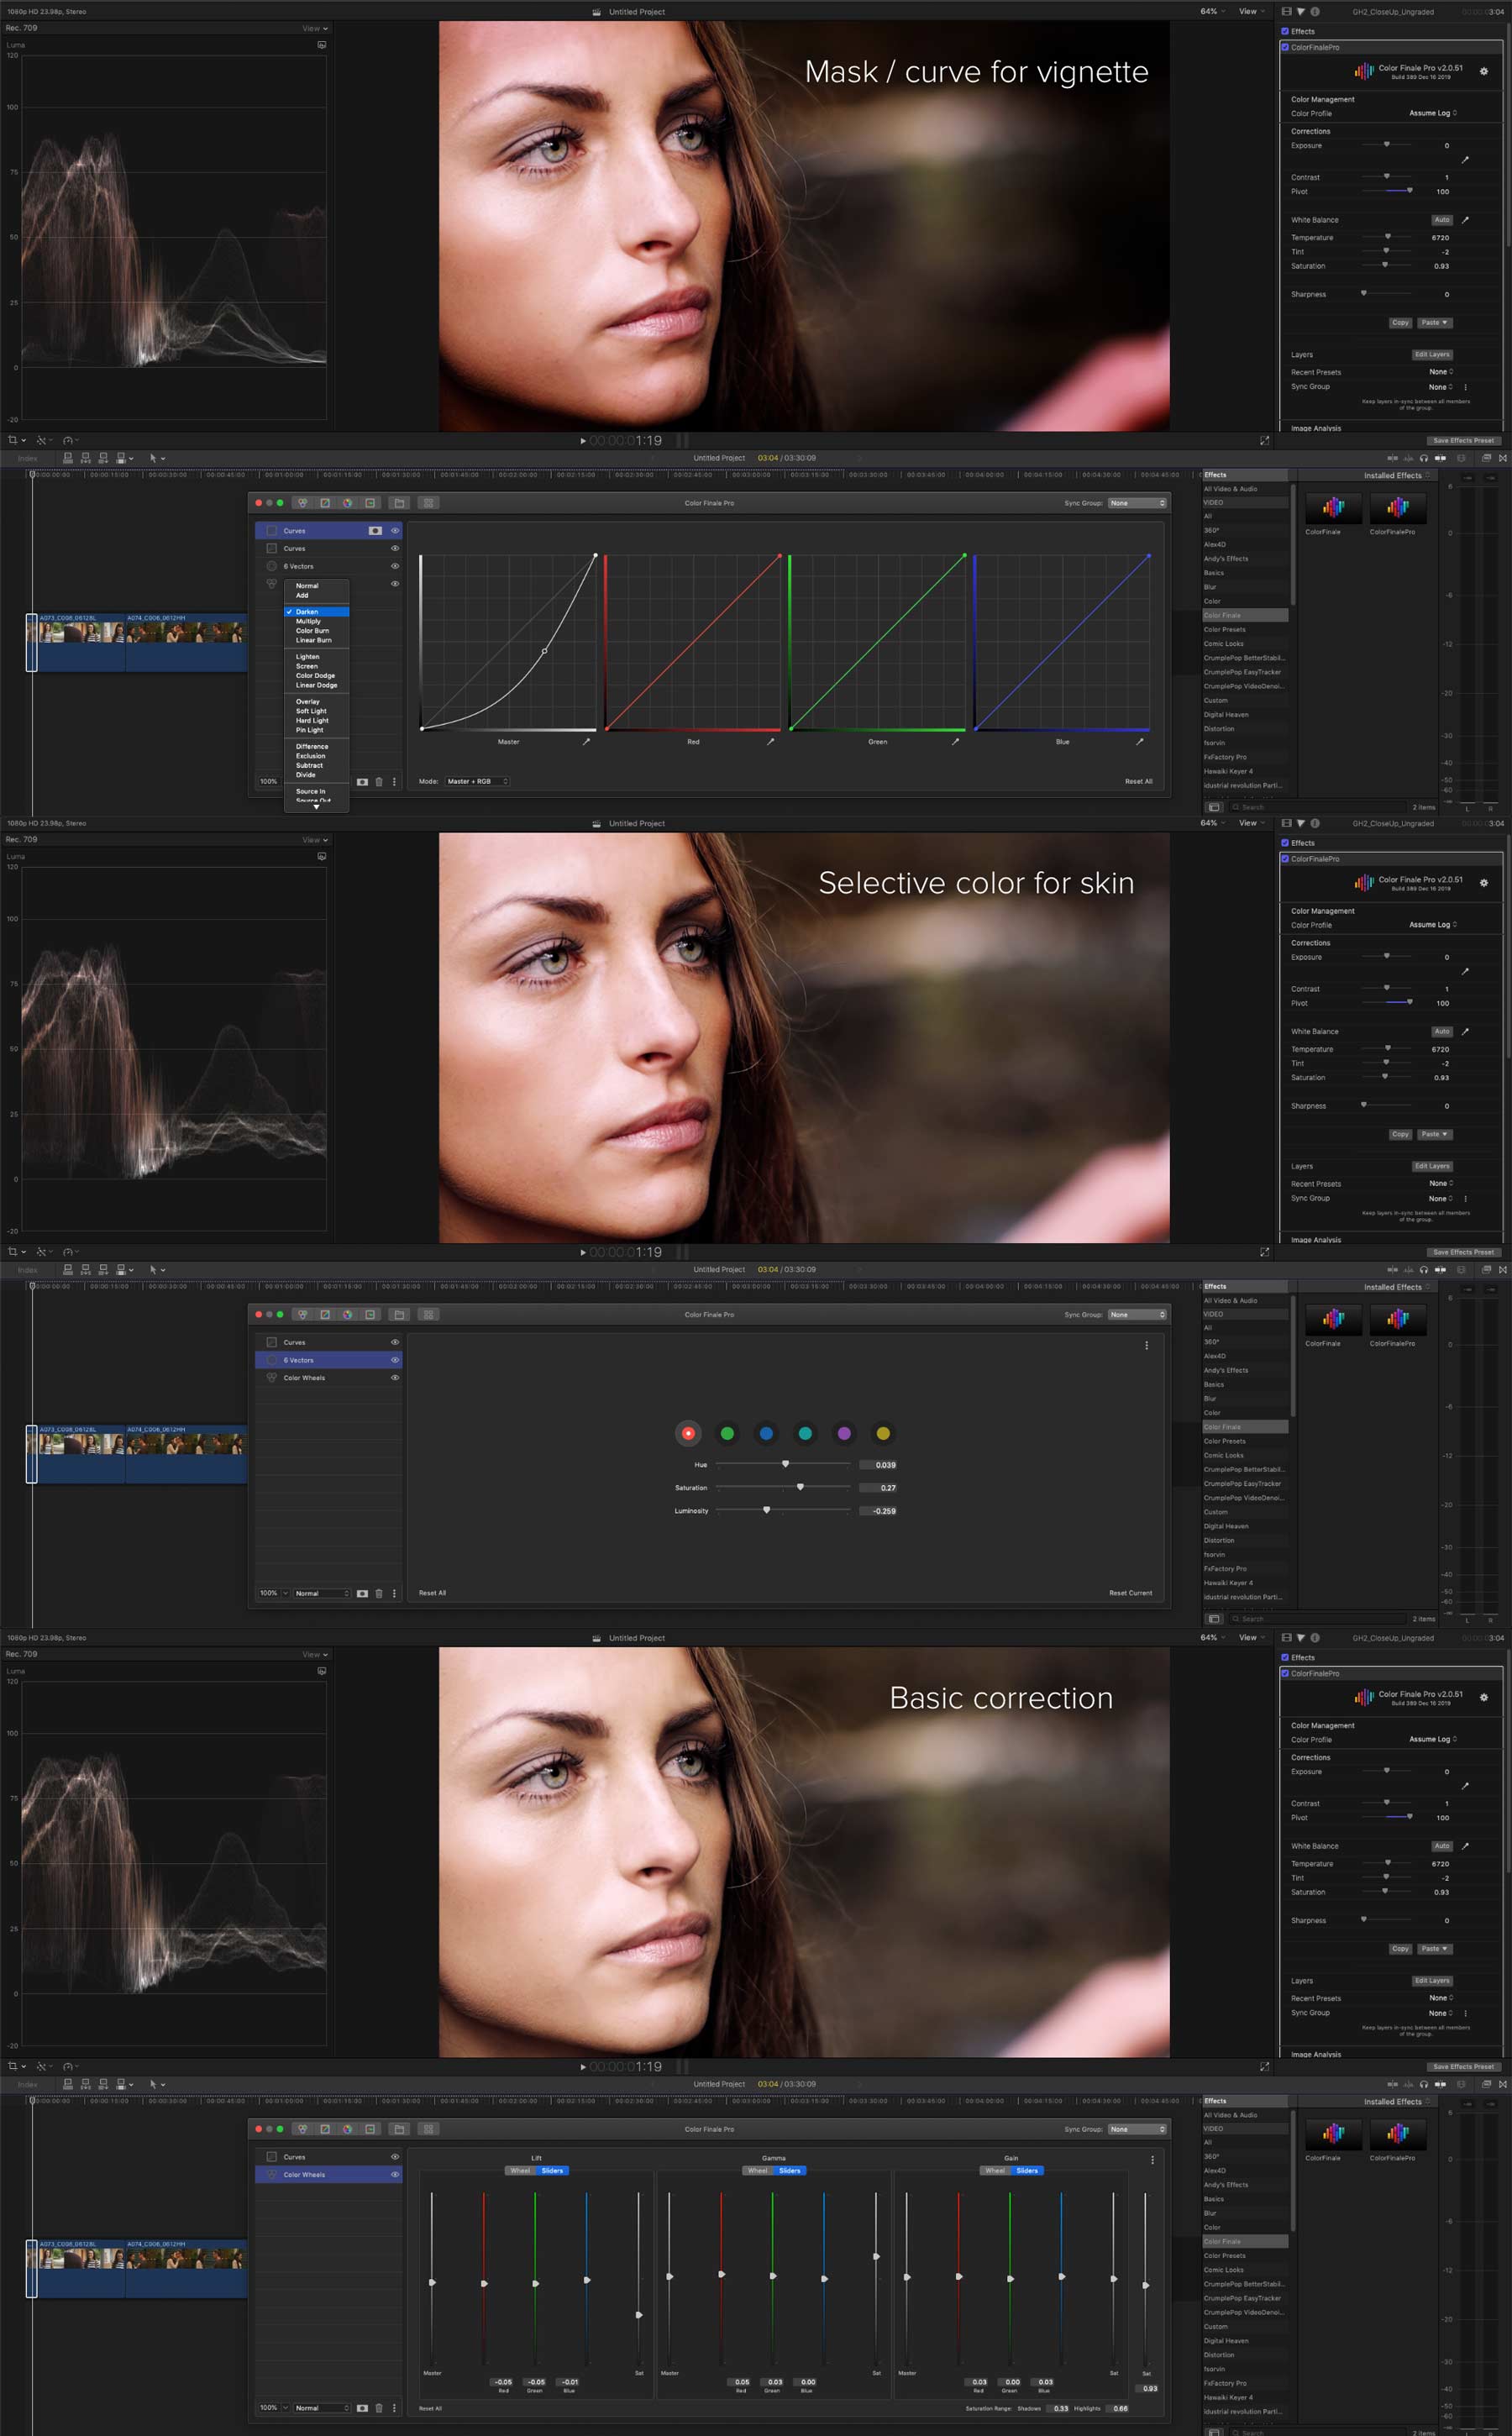Image resolution: width=1512 pixels, height=2436 pixels.
Task: Click the Shadows saturation range value field
Action: (1060, 2408)
